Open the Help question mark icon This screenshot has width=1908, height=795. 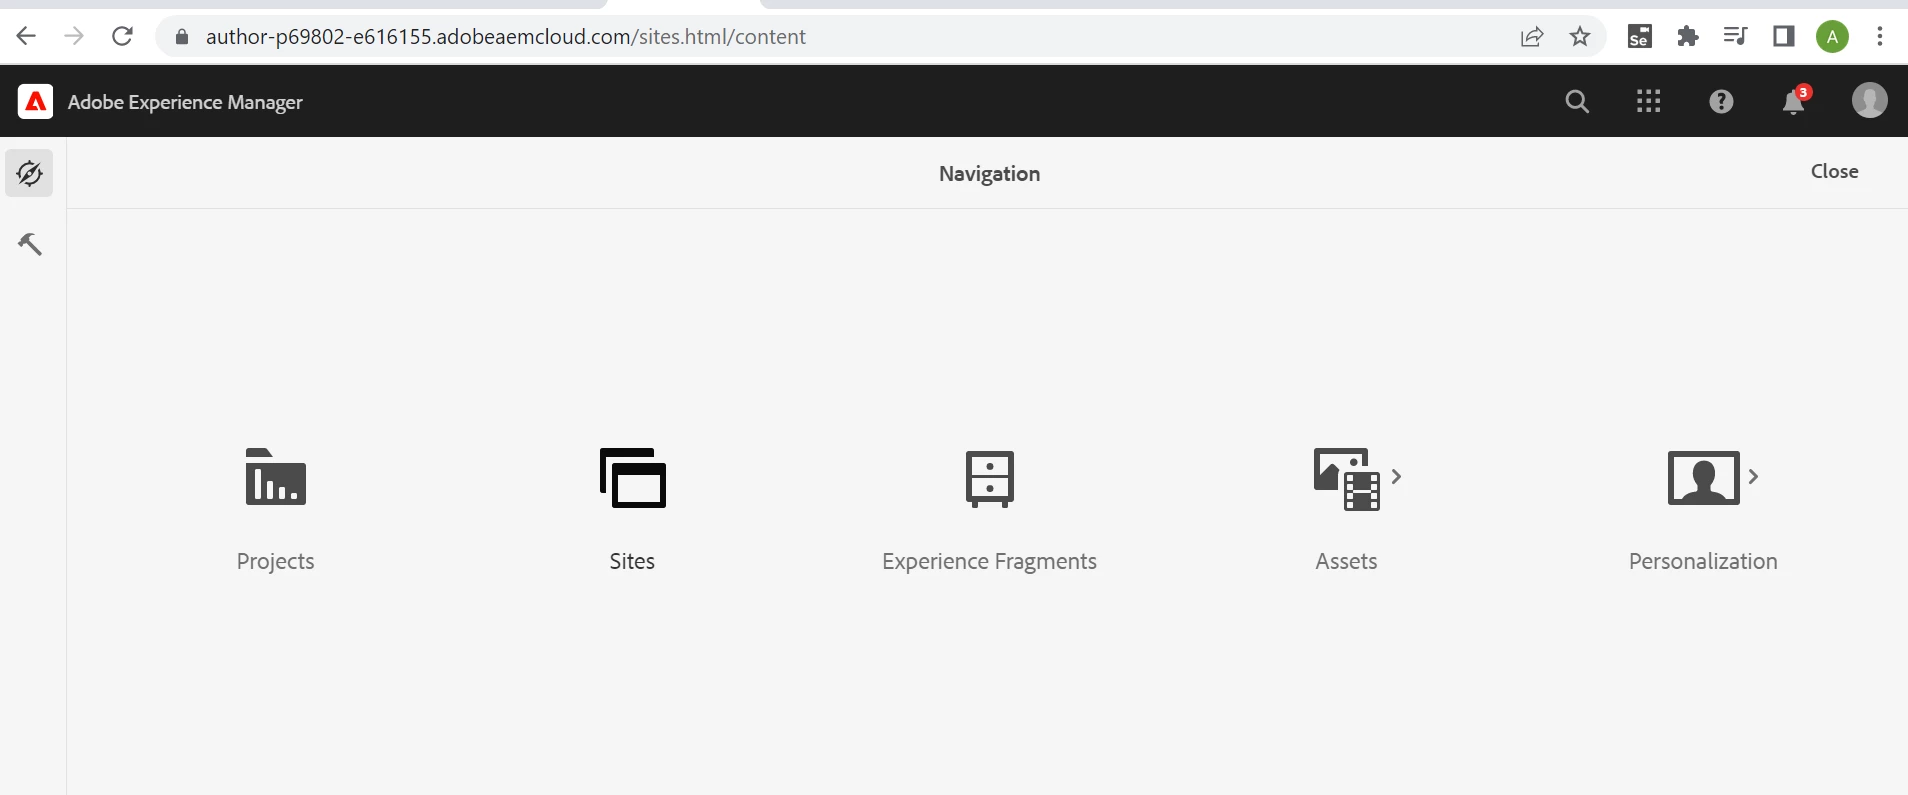pyautogui.click(x=1721, y=101)
